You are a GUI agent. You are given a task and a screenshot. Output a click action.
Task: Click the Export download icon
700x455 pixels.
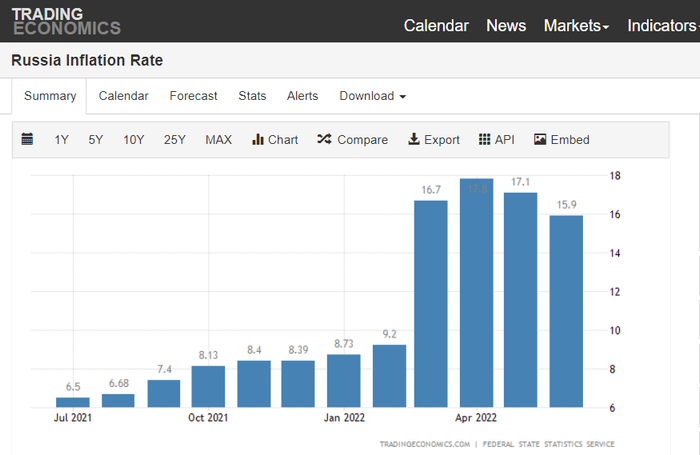click(414, 140)
